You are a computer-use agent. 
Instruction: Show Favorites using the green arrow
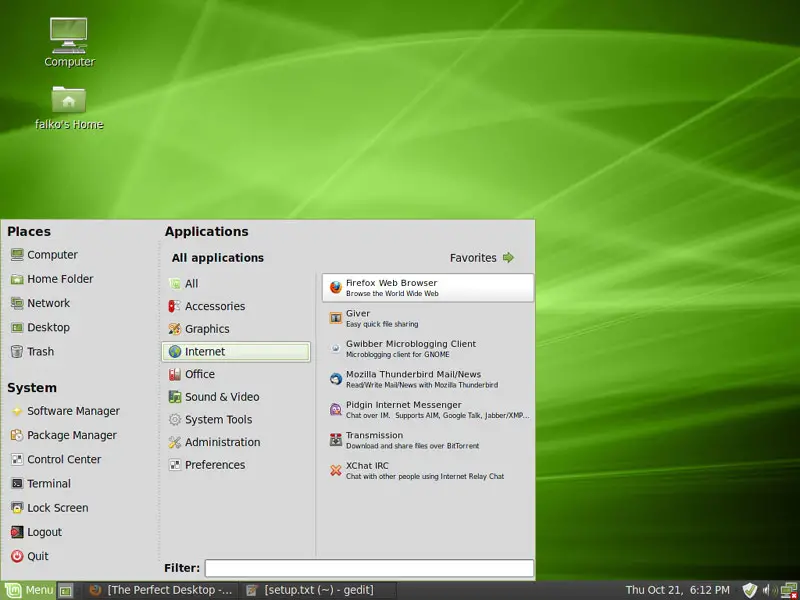(x=508, y=258)
